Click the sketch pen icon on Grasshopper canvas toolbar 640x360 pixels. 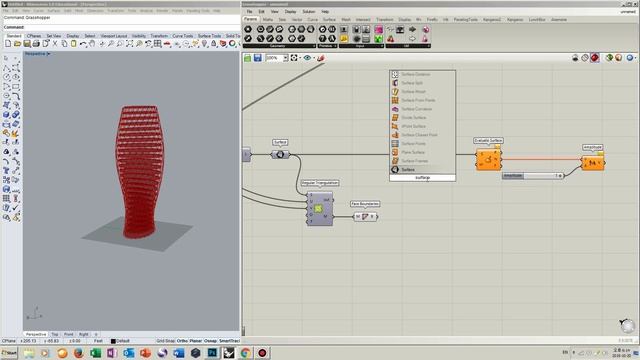(x=321, y=58)
